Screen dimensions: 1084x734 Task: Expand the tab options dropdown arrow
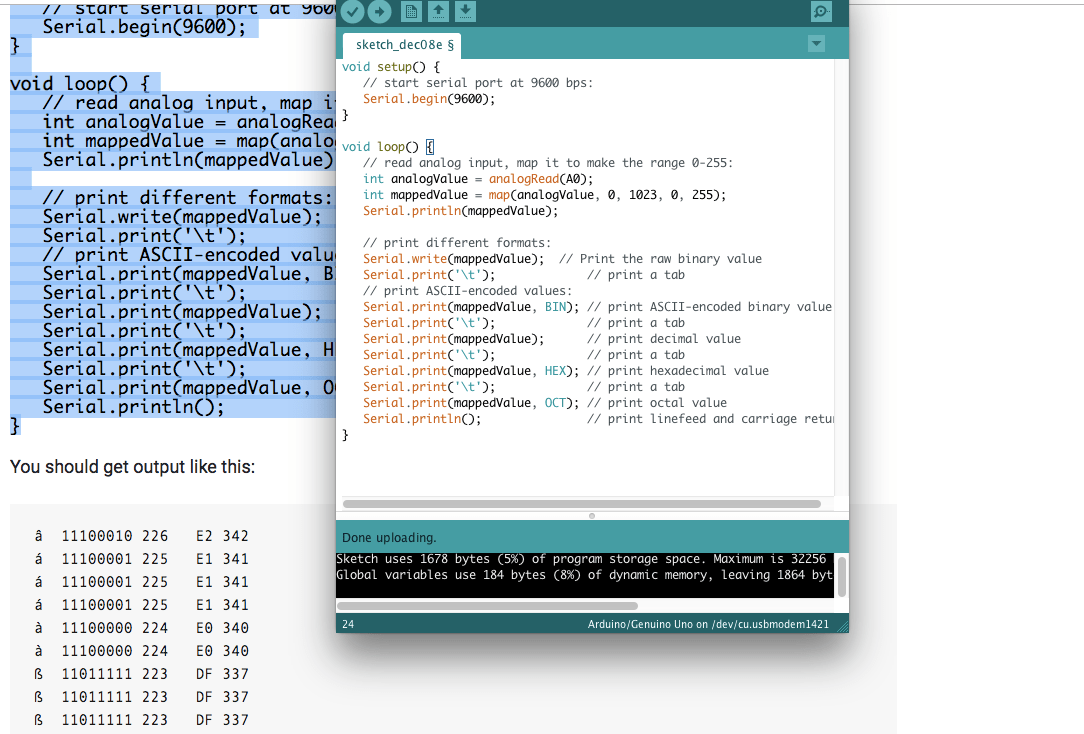click(816, 44)
